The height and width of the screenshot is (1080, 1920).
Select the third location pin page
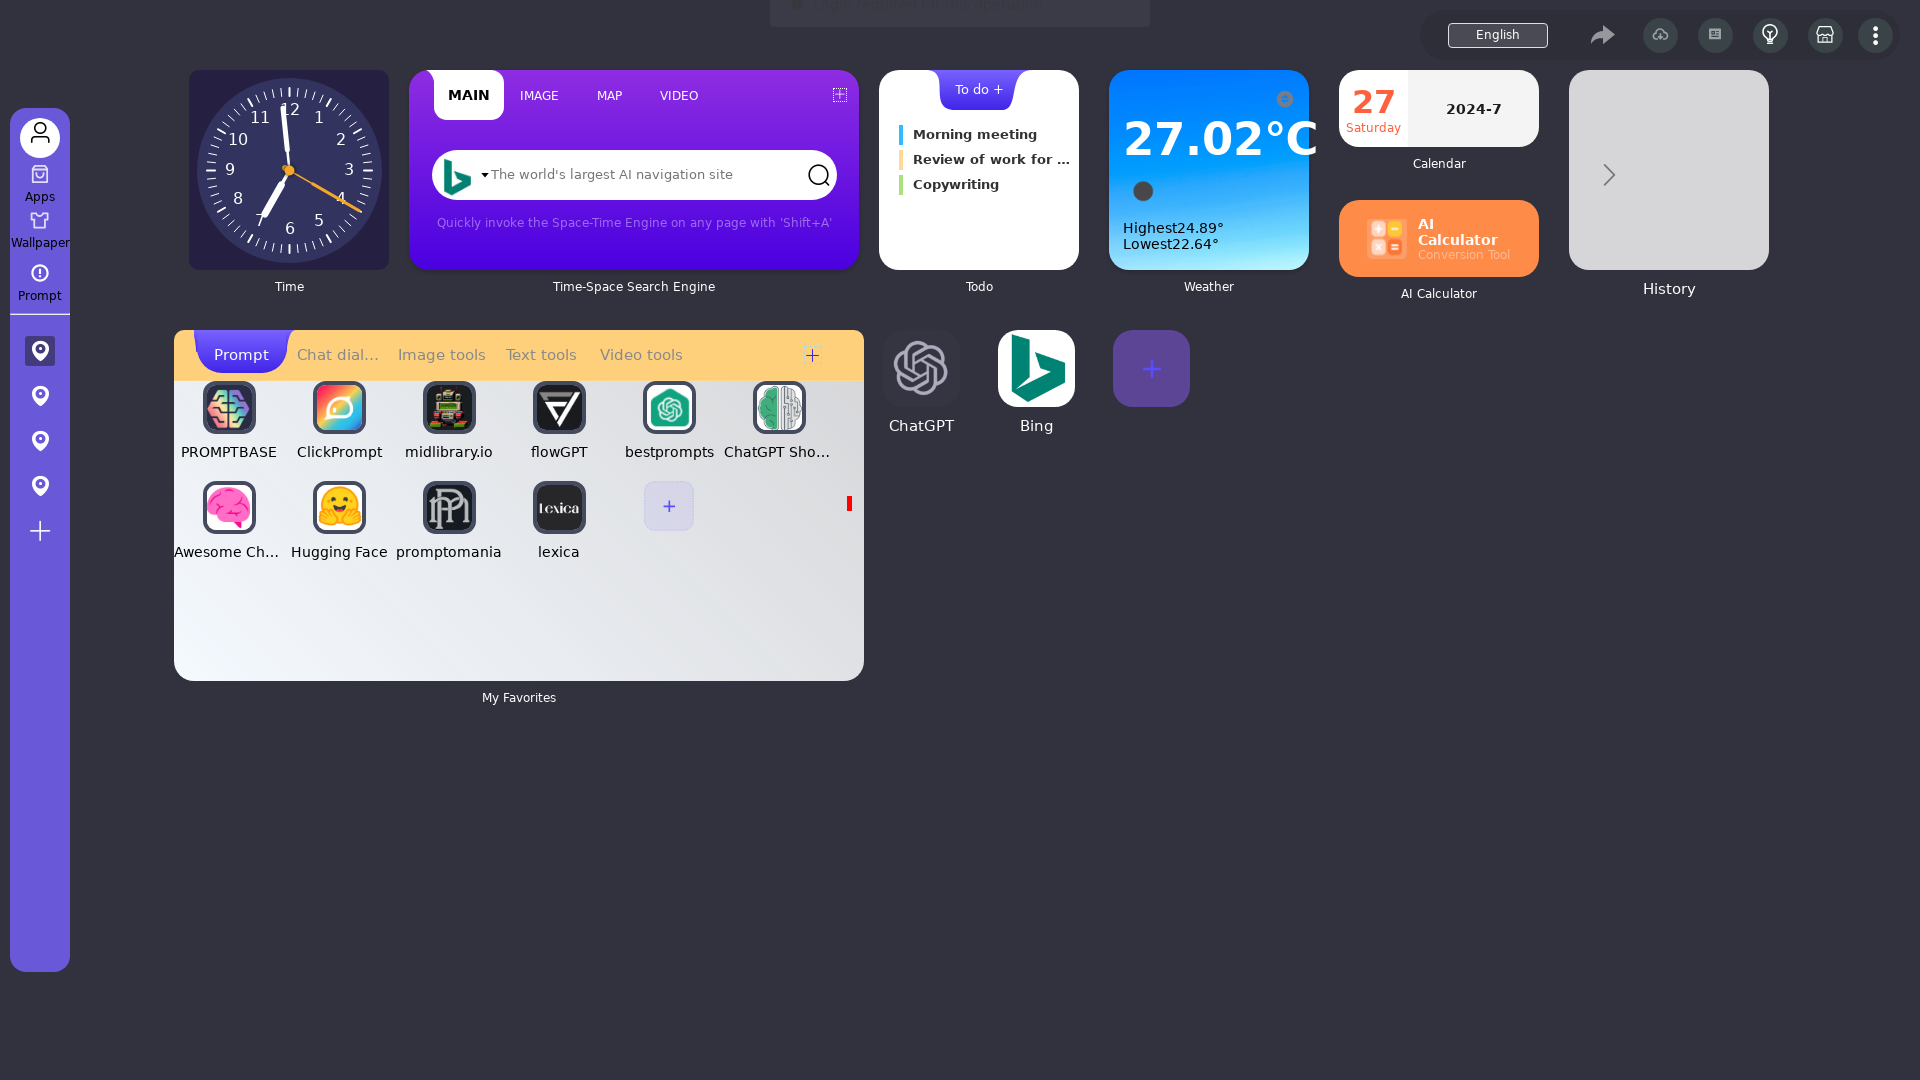click(x=40, y=441)
